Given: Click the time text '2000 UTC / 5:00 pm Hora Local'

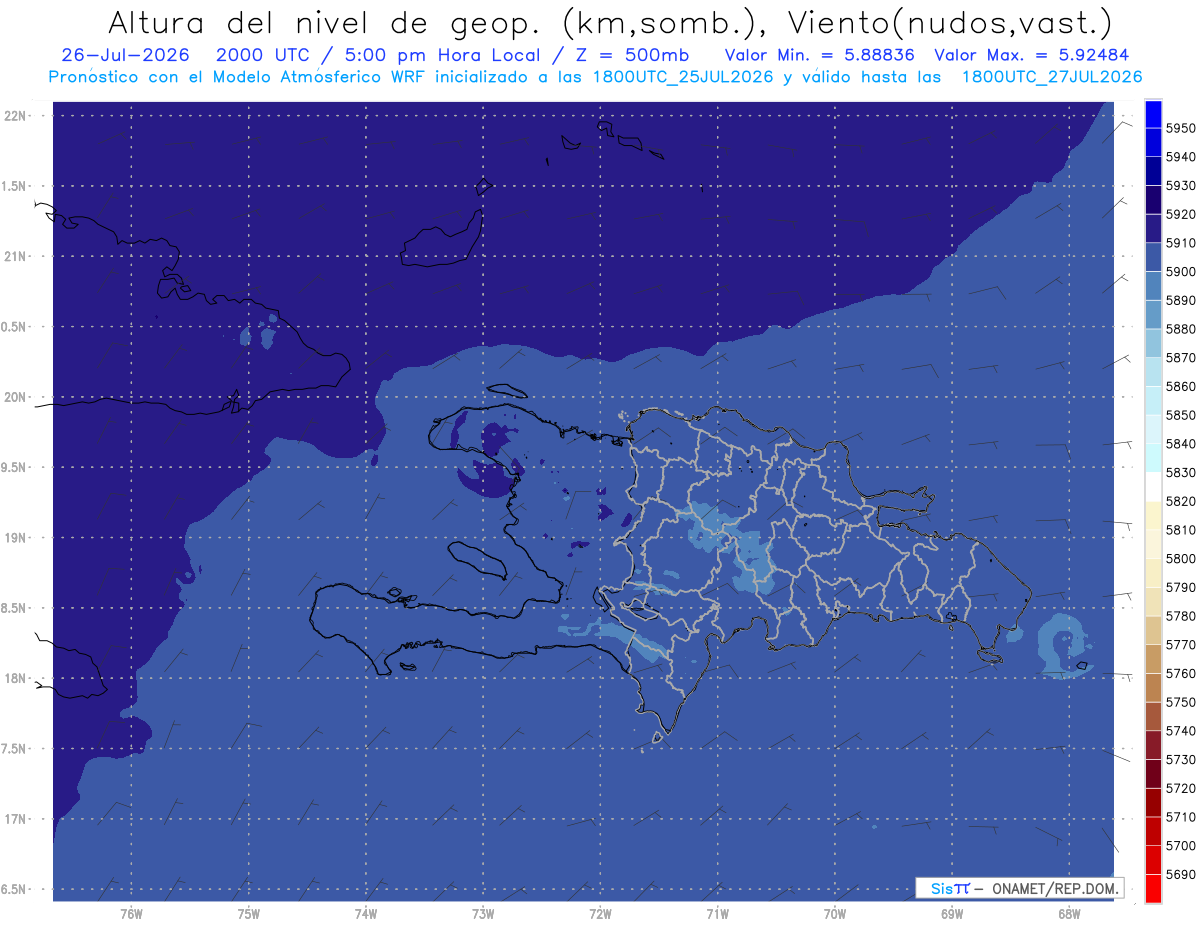Looking at the screenshot, I should point(377,55).
